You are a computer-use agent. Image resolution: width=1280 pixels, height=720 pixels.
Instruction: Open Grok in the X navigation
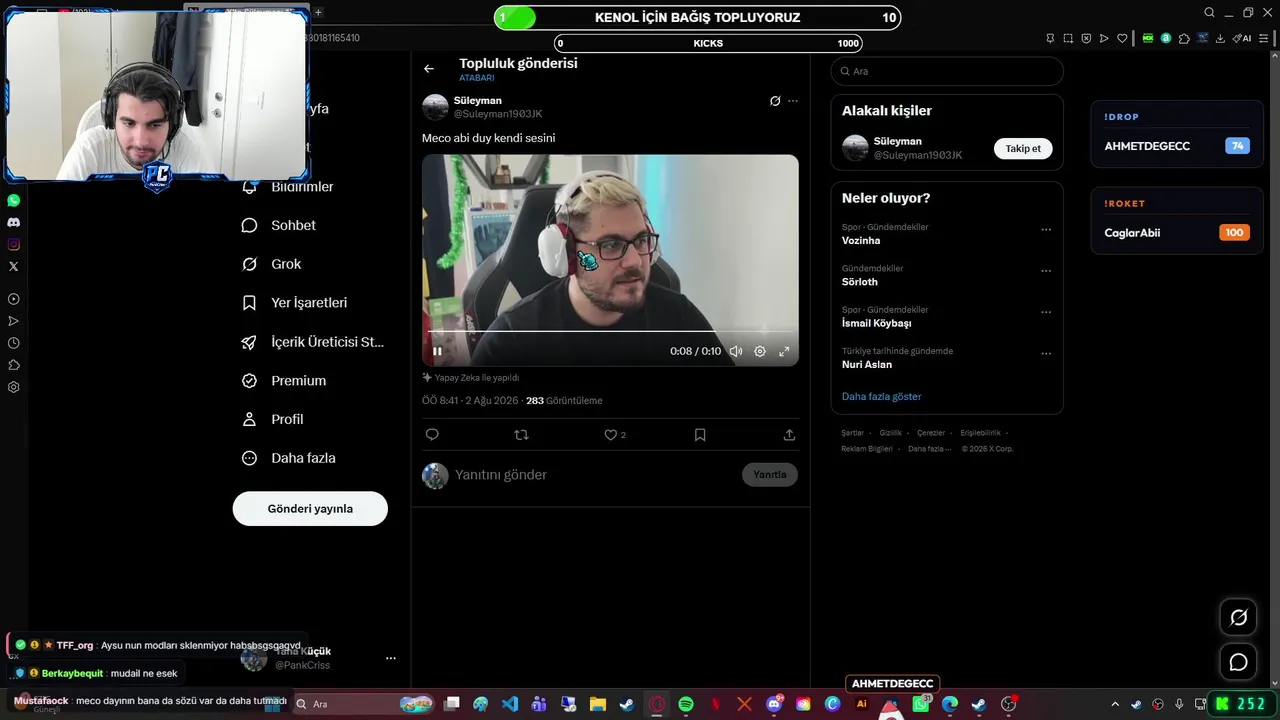click(274, 264)
